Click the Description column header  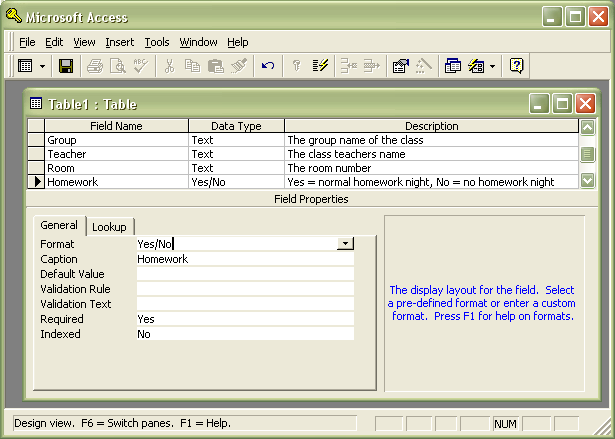pyautogui.click(x=431, y=126)
